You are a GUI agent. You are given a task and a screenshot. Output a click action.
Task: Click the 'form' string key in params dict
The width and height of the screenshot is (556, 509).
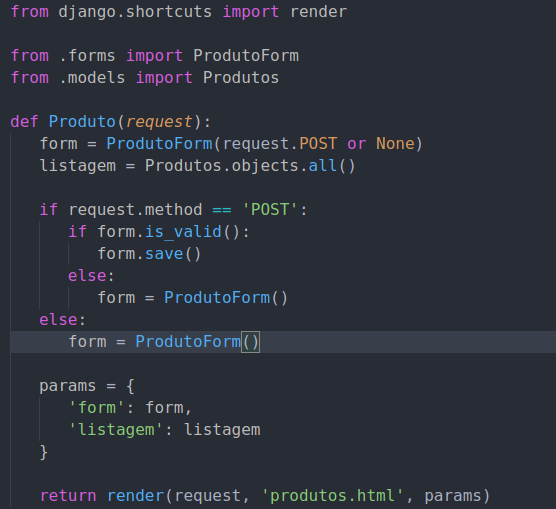coord(97,408)
